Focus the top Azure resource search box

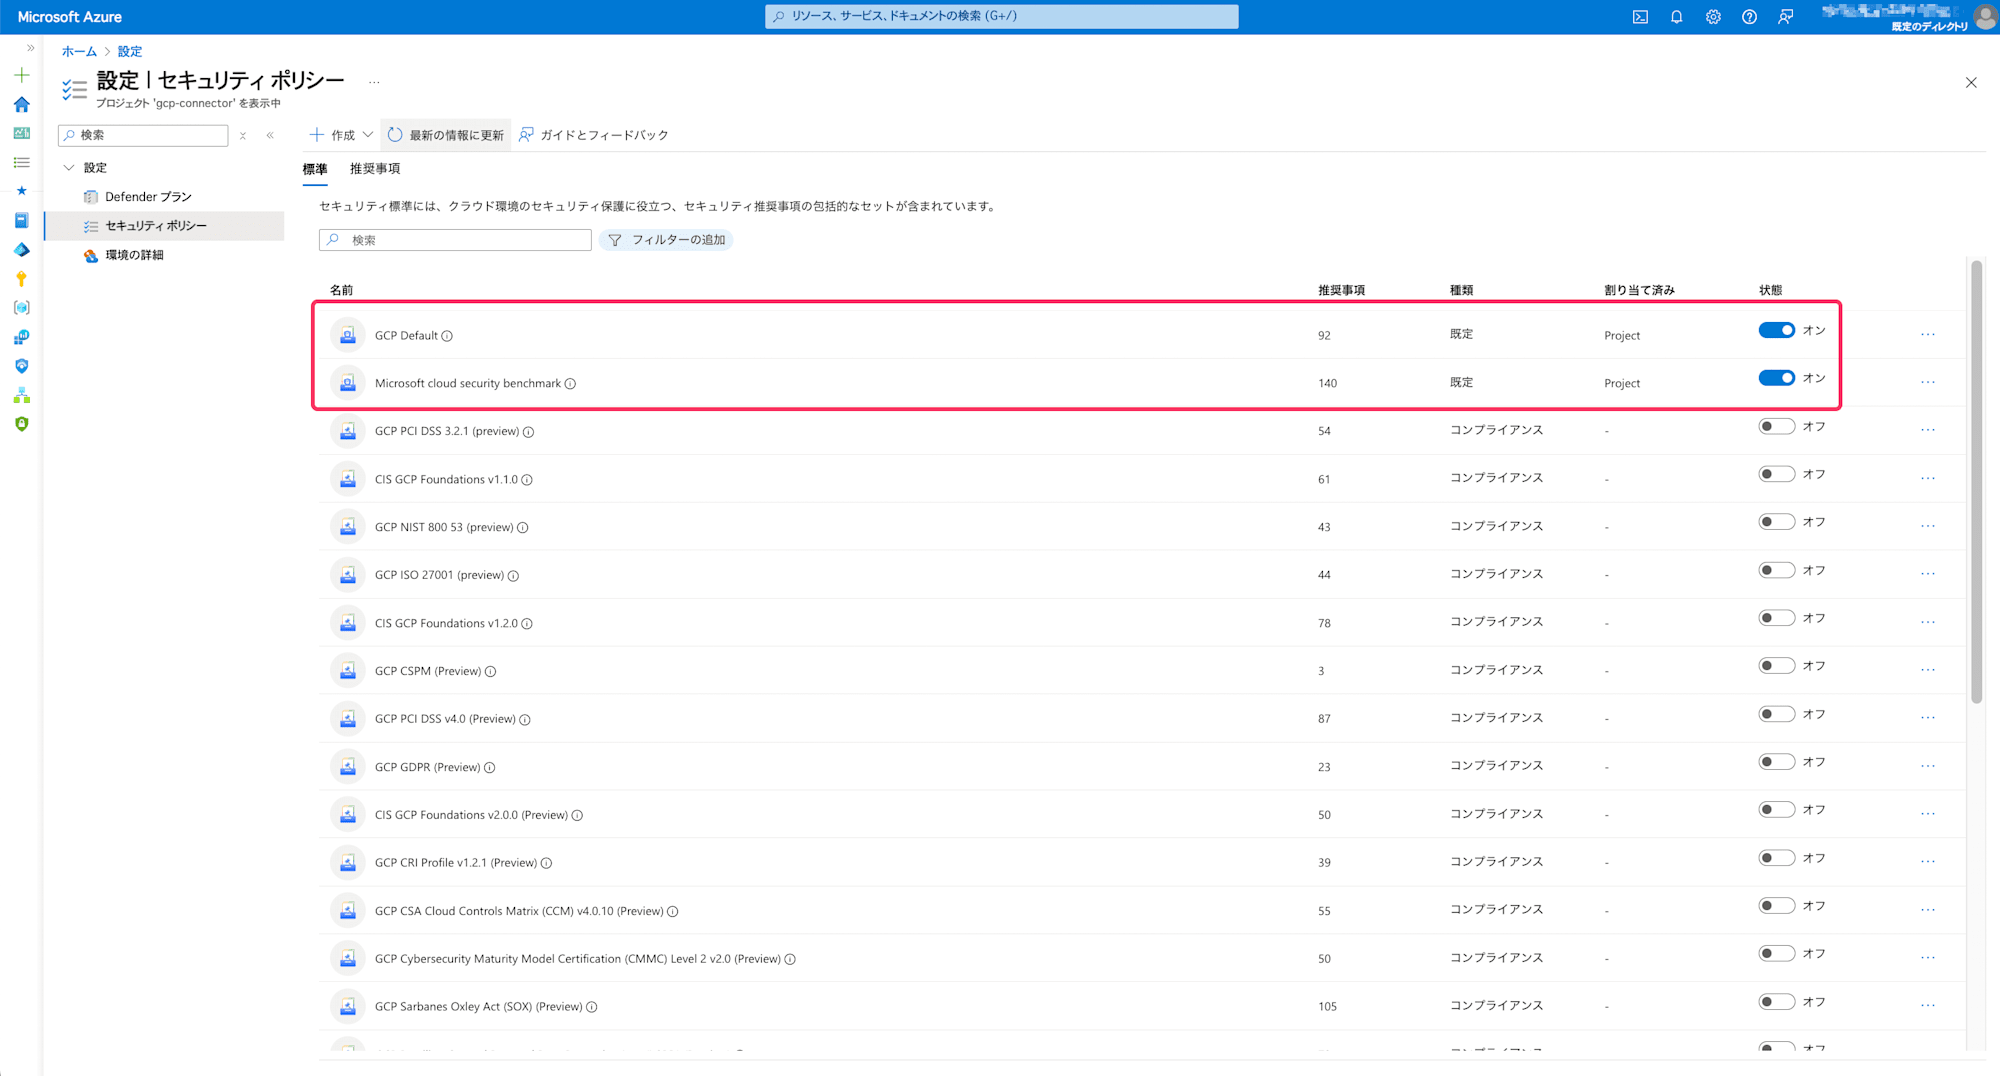(1001, 16)
